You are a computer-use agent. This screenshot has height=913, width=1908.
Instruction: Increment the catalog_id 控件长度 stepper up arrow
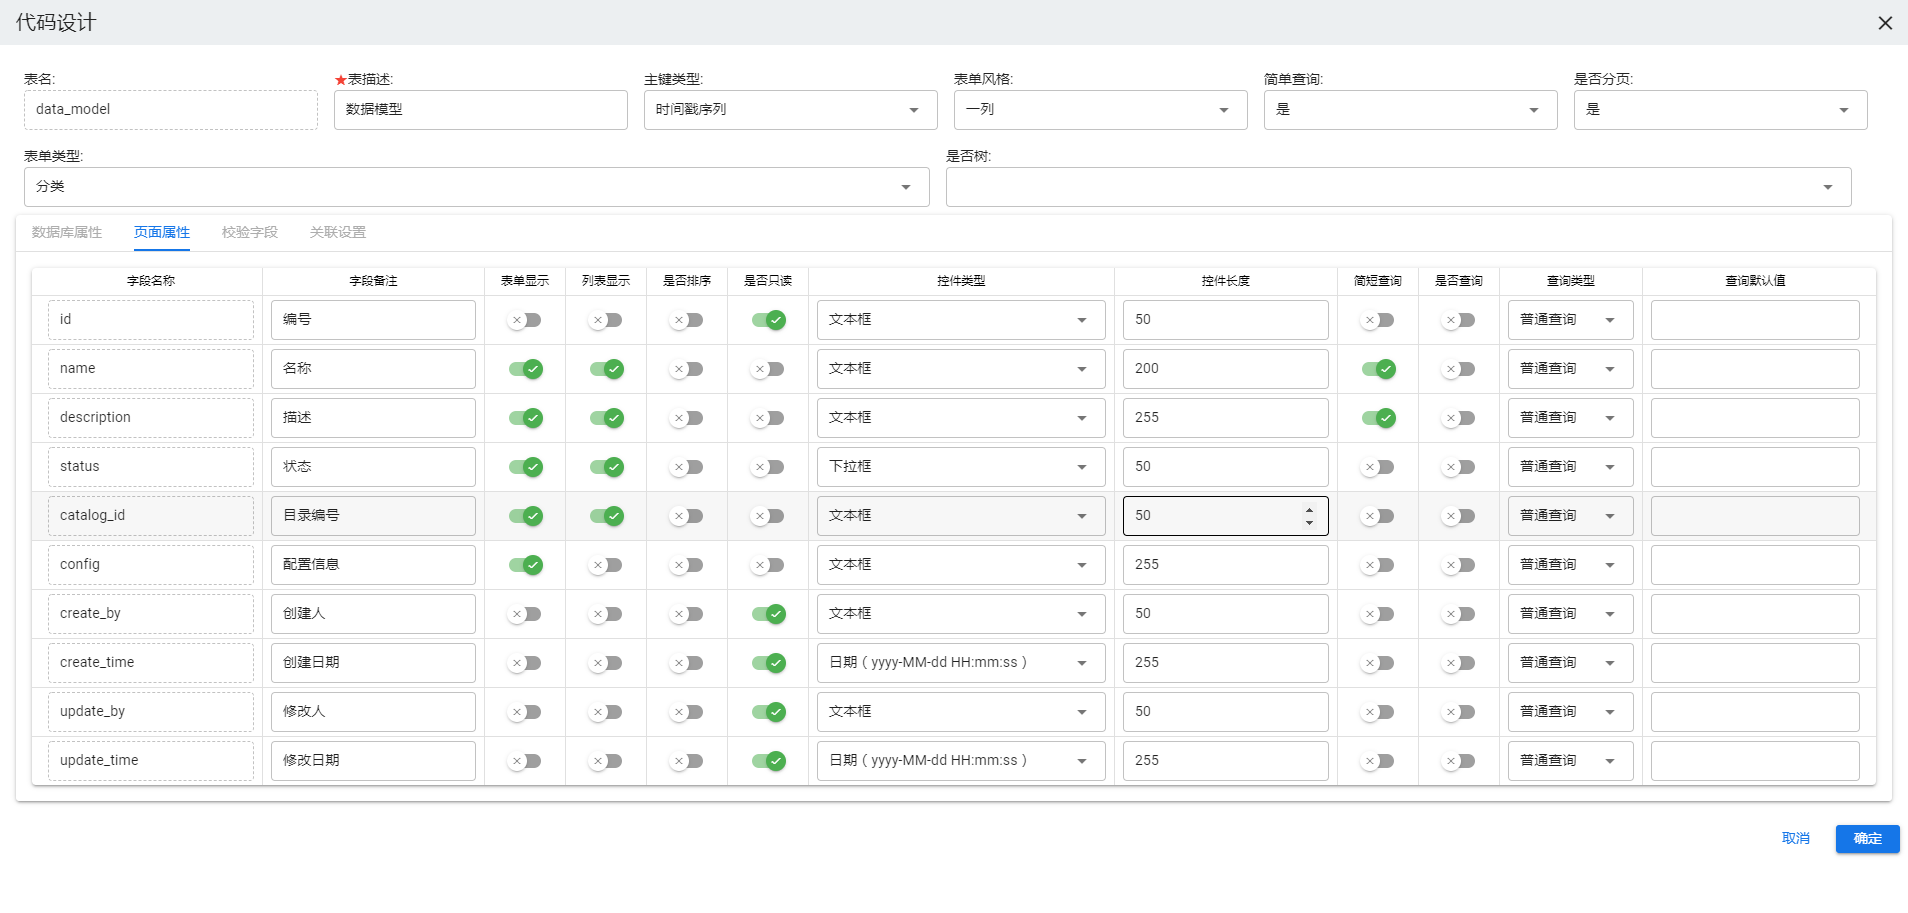1309,509
